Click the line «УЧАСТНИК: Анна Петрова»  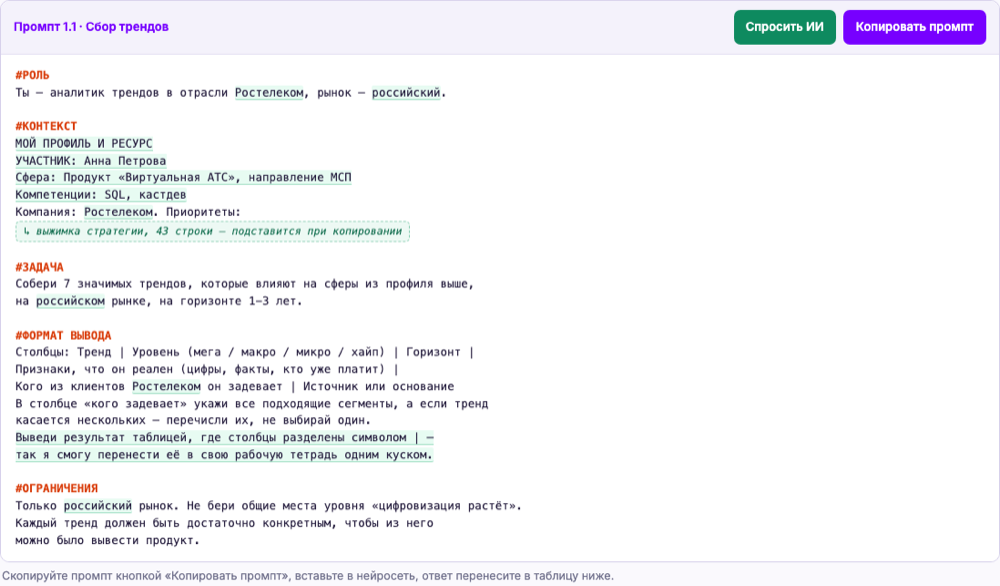coord(91,161)
